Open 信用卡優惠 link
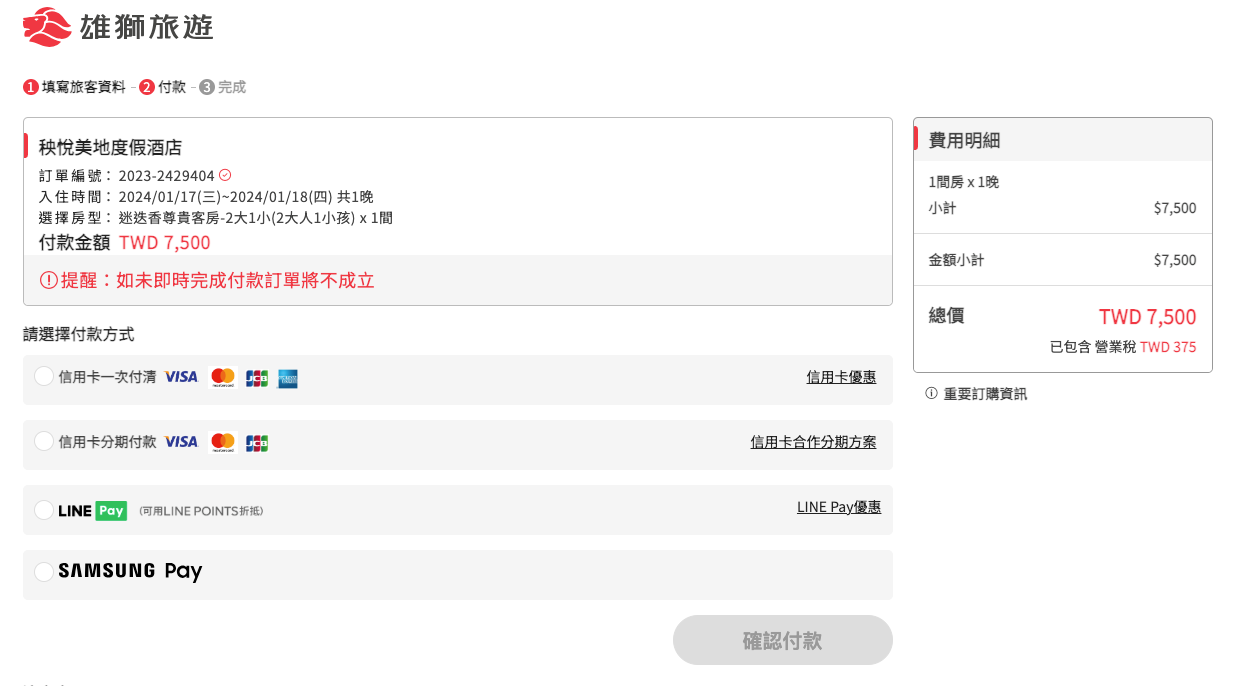1242x686 pixels. coord(841,377)
